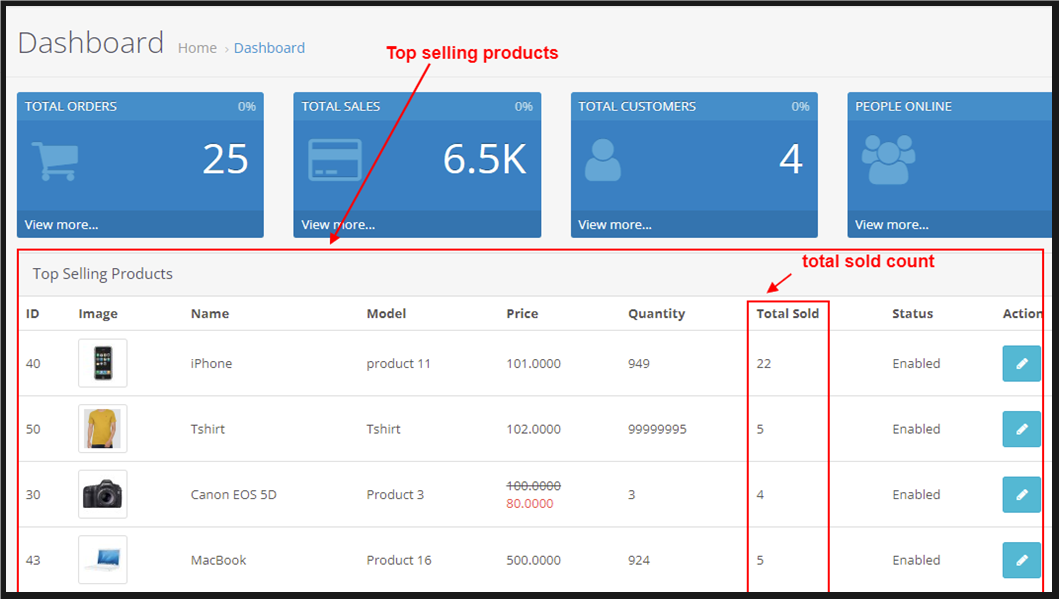Click the group icon in People Online
This screenshot has width=1059, height=599.
point(888,160)
